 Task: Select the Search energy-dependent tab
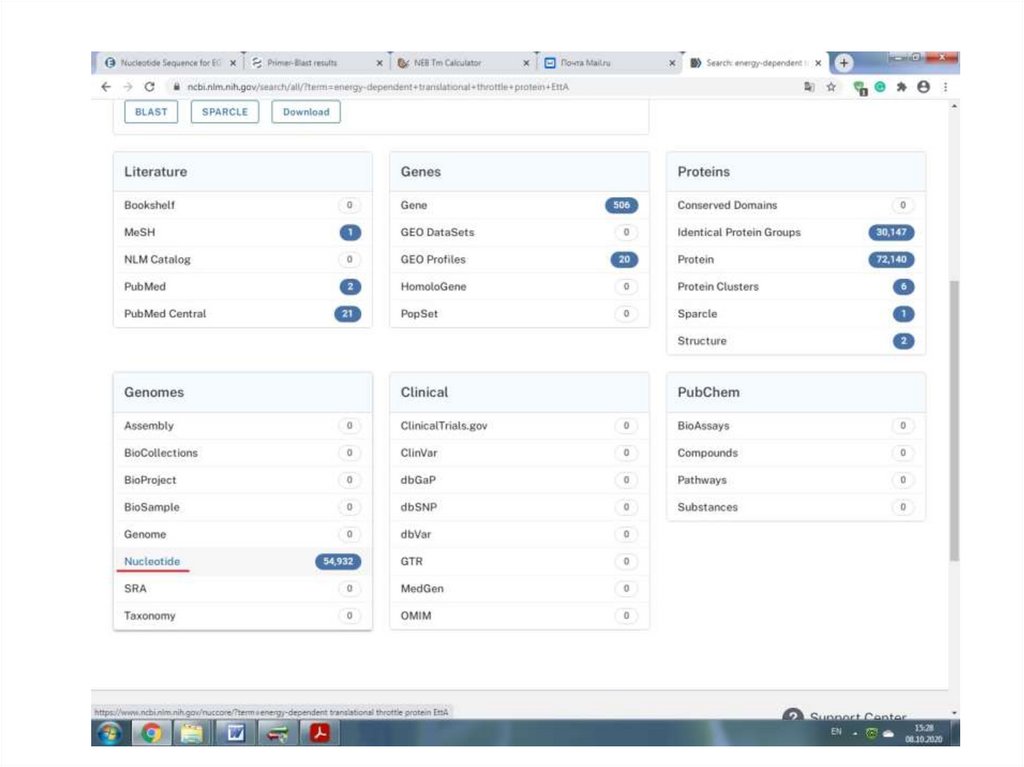click(754, 63)
